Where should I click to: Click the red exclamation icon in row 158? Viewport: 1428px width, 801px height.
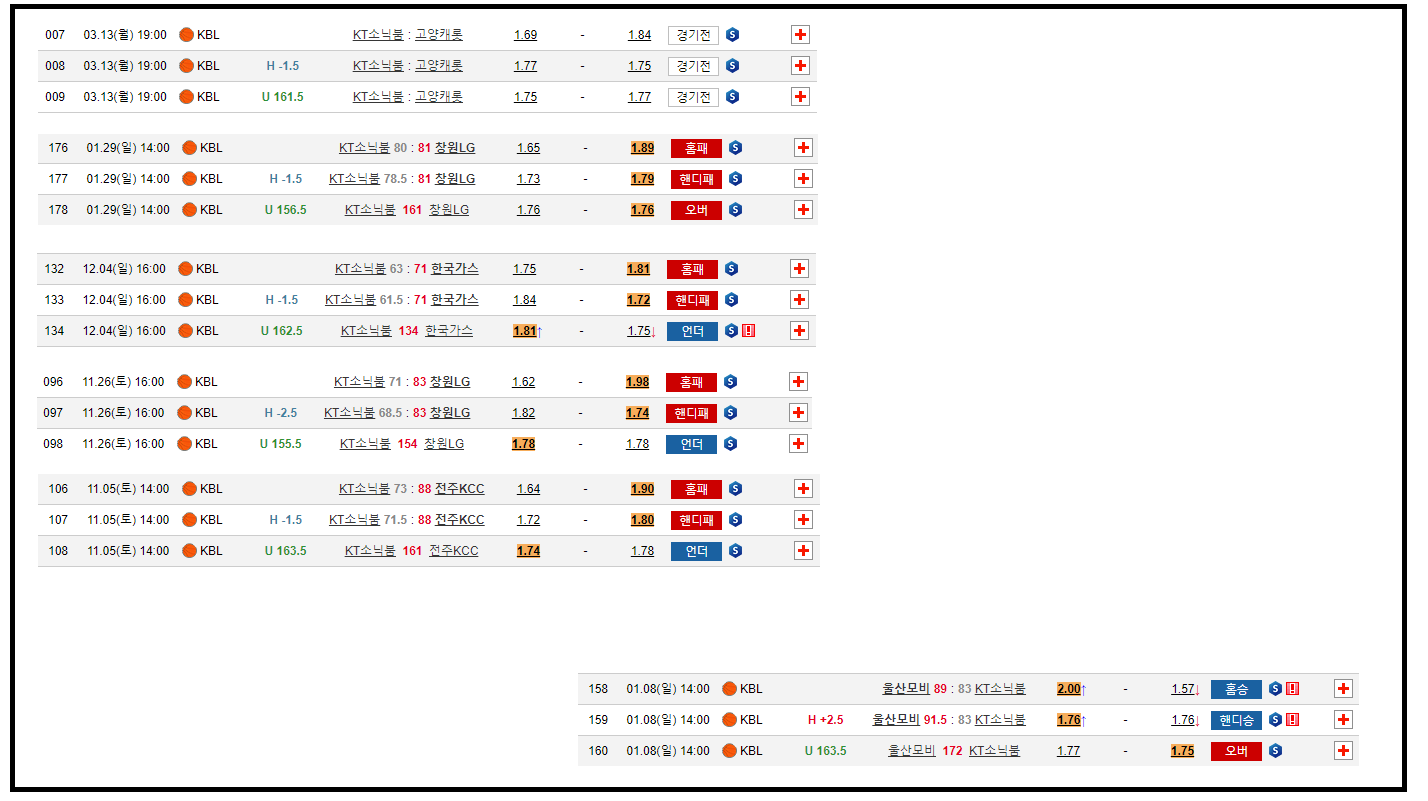click(x=1292, y=689)
